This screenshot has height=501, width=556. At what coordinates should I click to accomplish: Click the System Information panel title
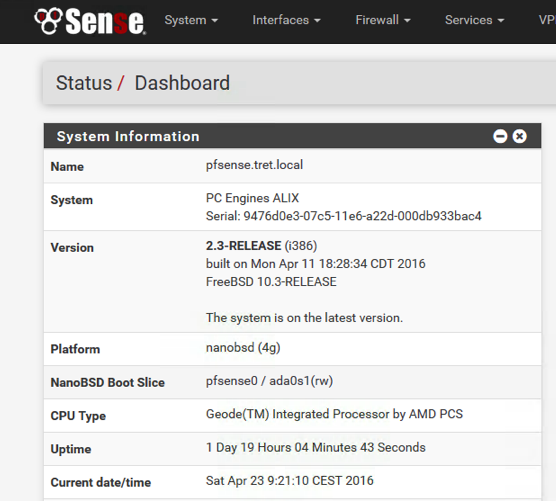click(128, 137)
